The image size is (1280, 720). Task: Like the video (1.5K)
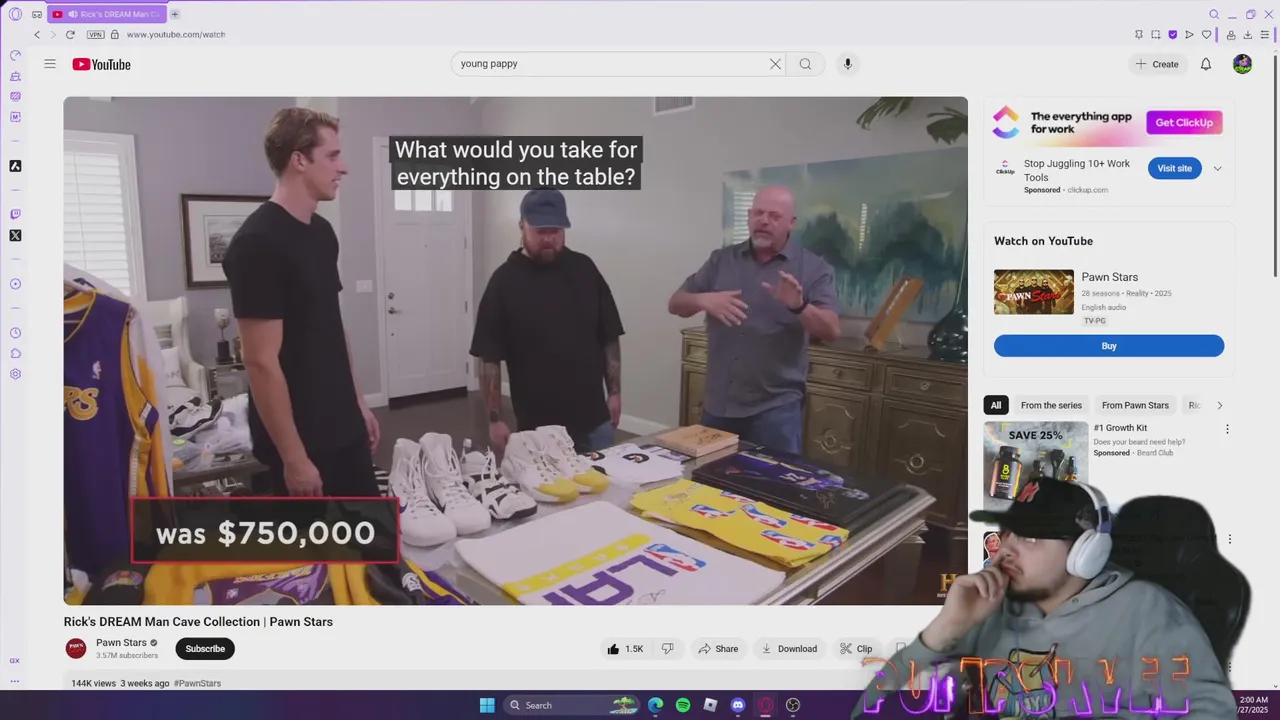(625, 649)
